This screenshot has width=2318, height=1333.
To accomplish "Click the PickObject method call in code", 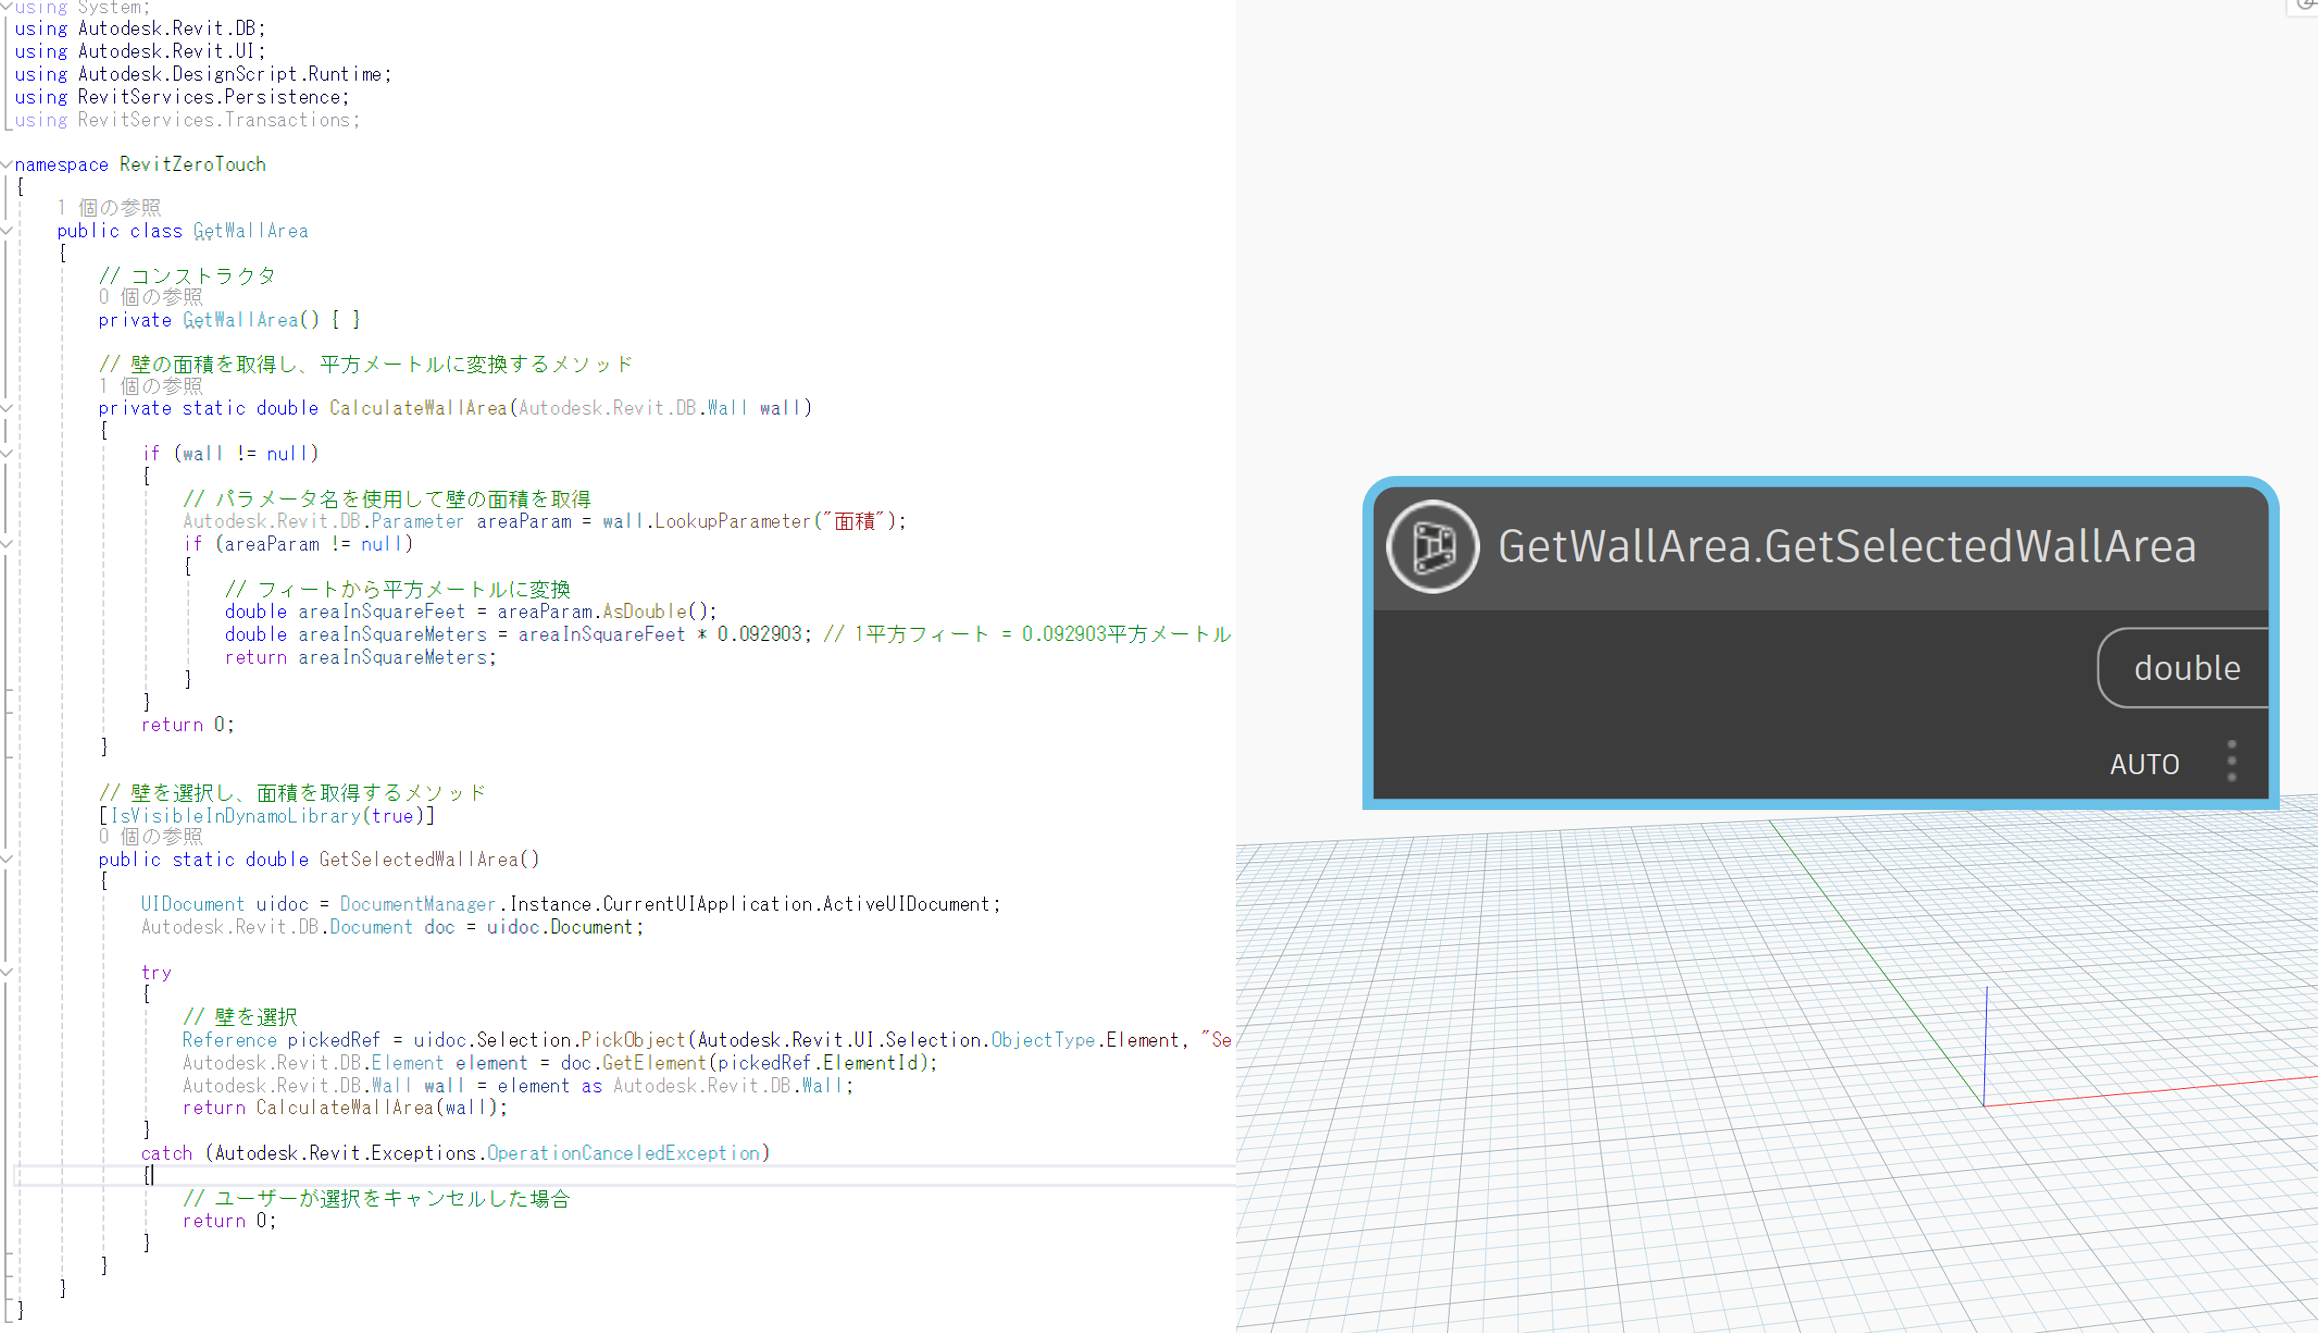I will coord(633,1040).
